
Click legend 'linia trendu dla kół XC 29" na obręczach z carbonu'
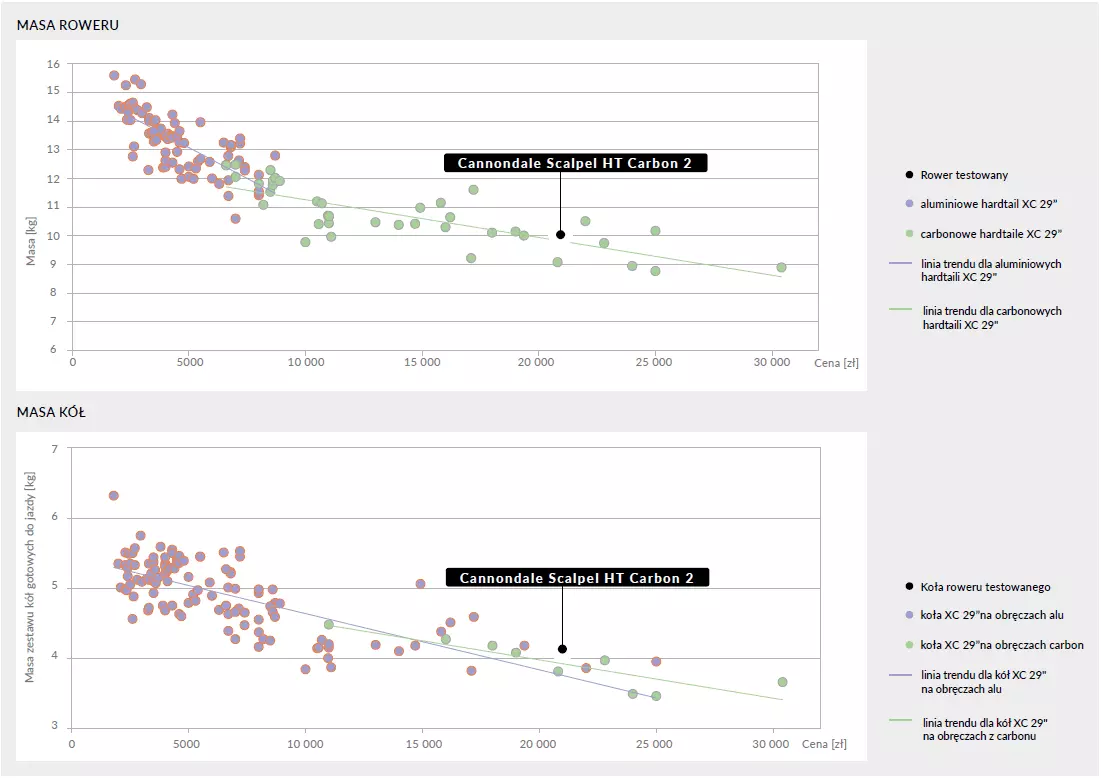[x=985, y=729]
